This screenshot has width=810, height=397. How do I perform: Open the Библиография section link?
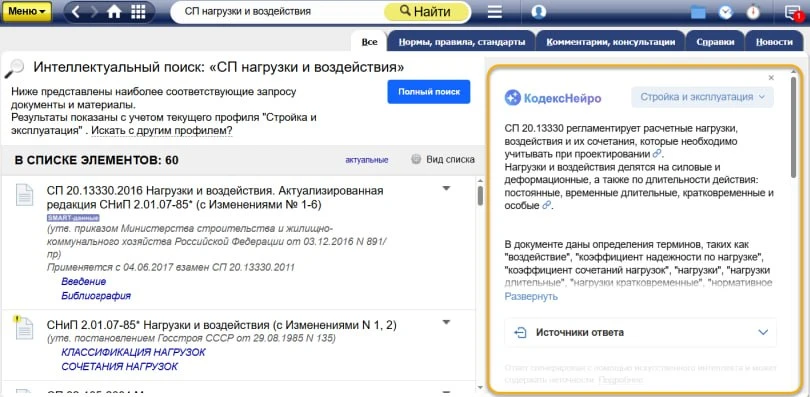click(96, 296)
